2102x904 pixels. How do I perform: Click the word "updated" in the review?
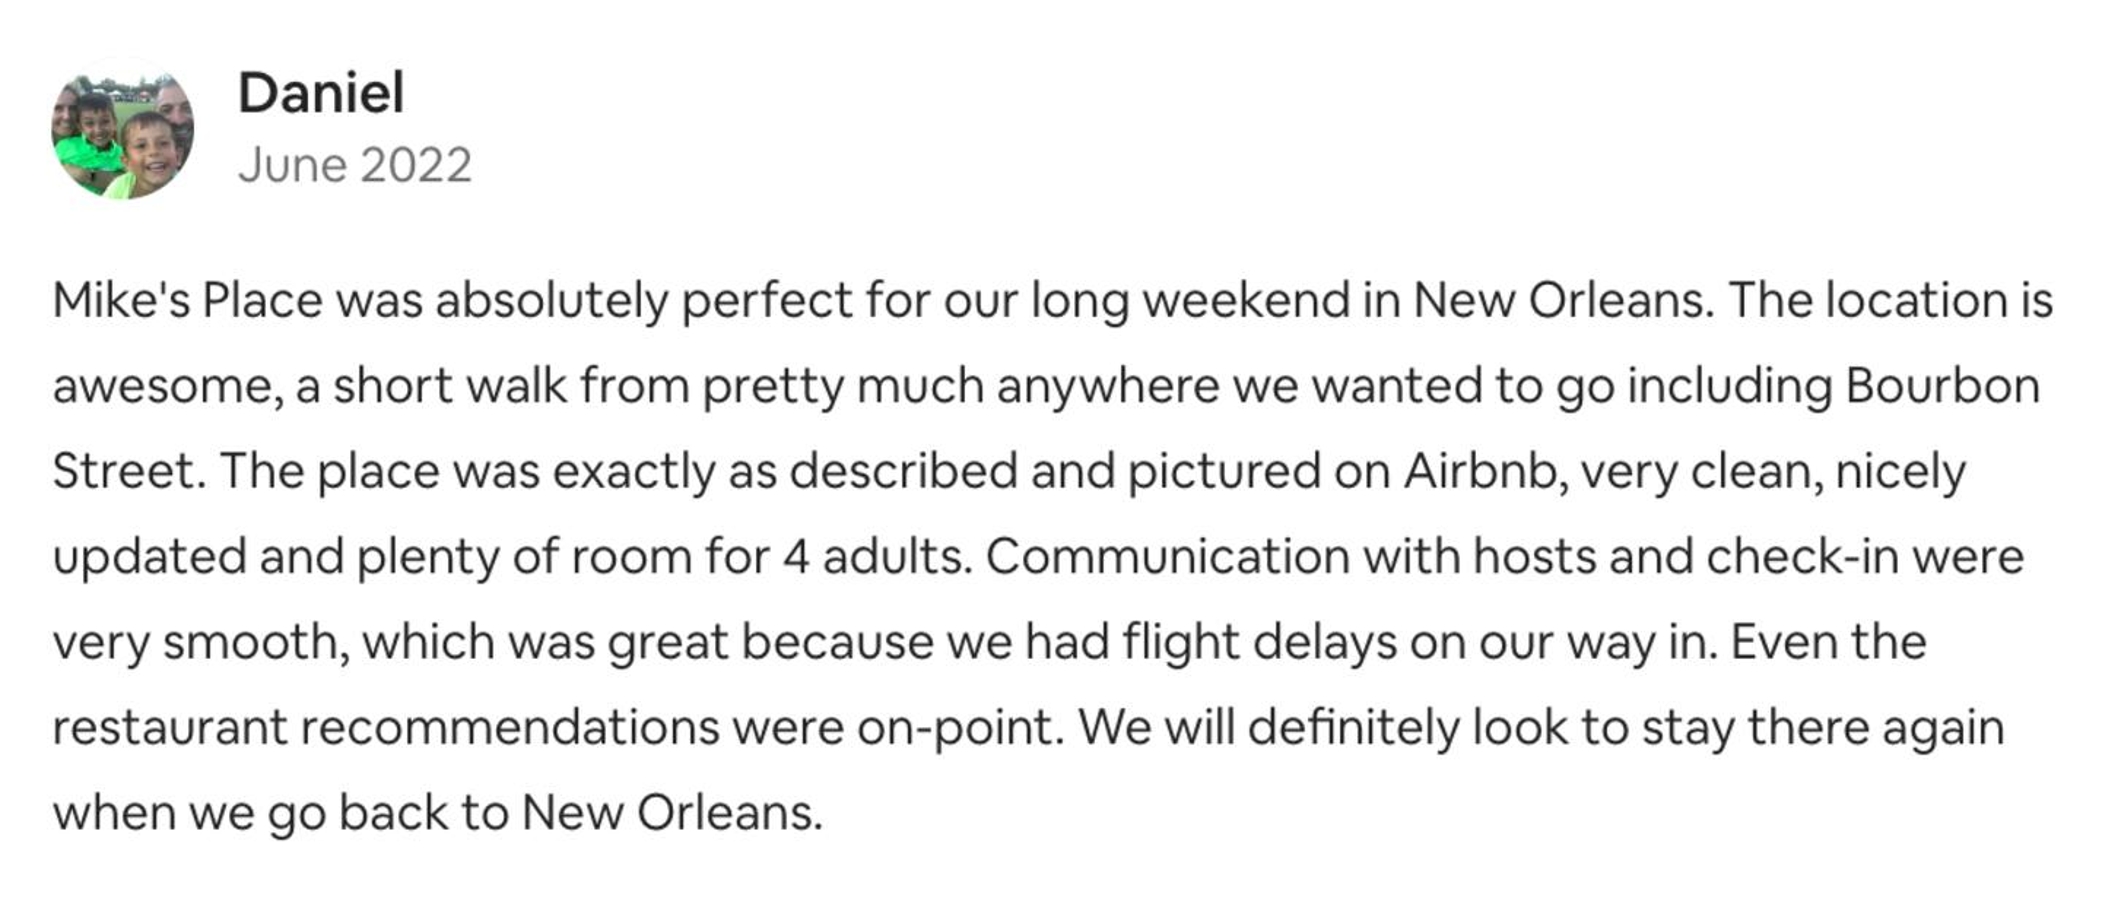coord(149,556)
